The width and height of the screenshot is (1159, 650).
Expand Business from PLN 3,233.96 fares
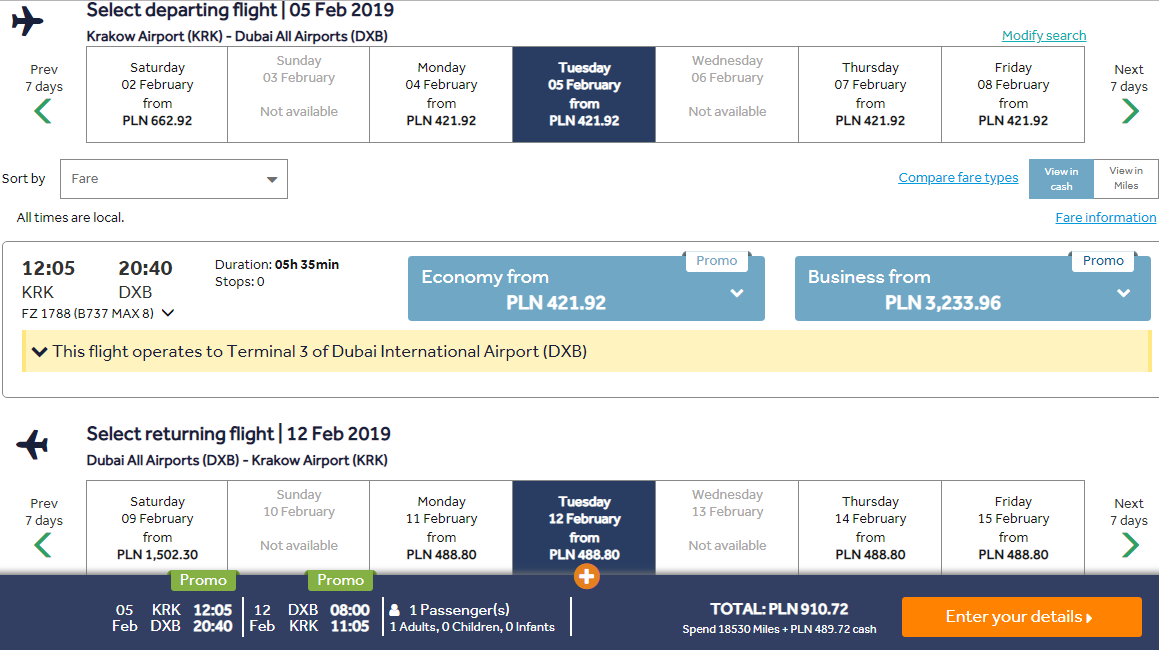click(973, 288)
